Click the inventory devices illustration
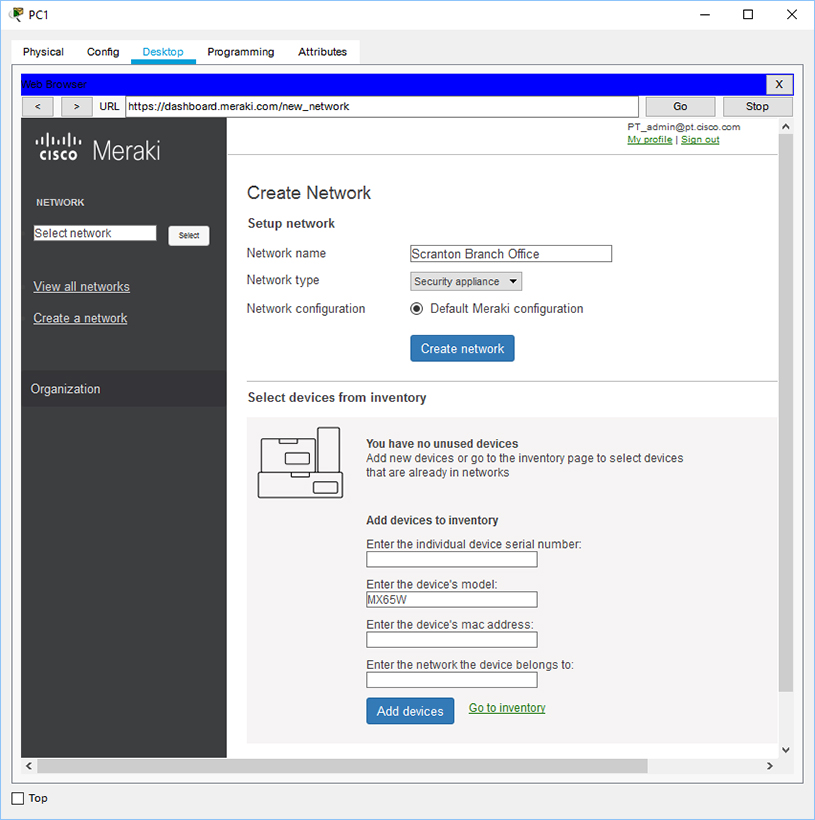The image size is (815, 820). (x=300, y=463)
